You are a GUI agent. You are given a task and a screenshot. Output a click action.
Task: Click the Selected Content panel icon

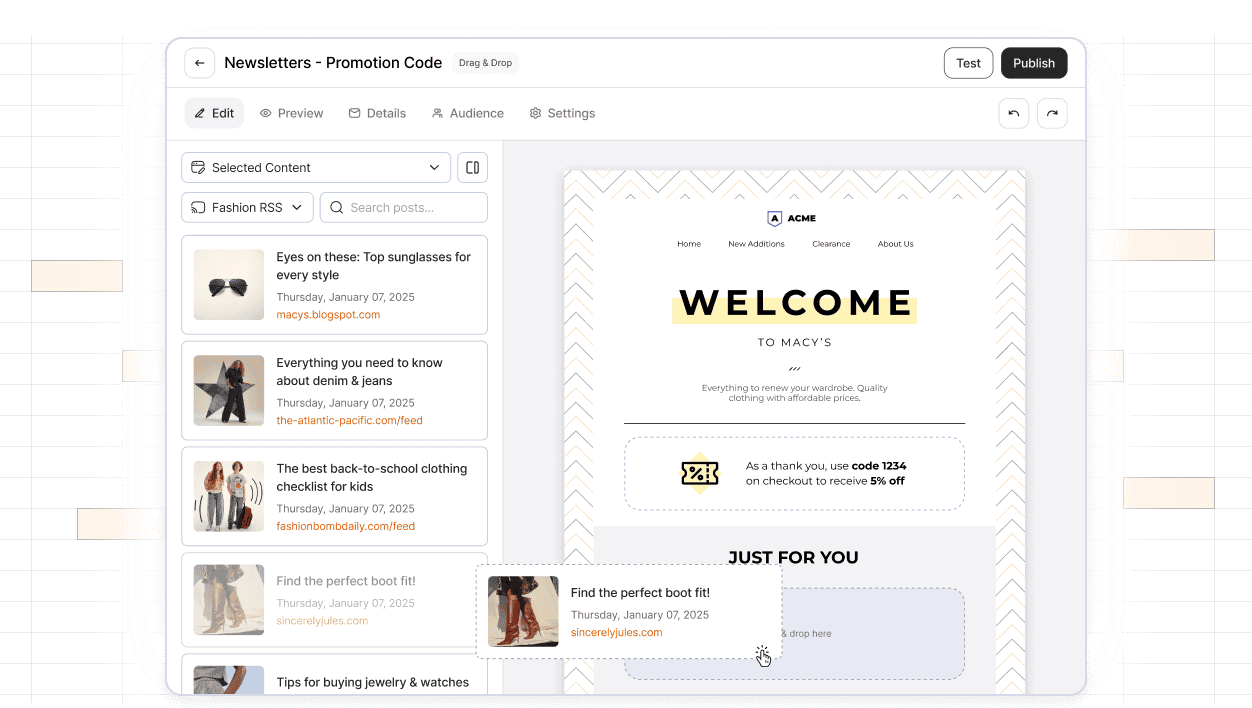tap(198, 167)
